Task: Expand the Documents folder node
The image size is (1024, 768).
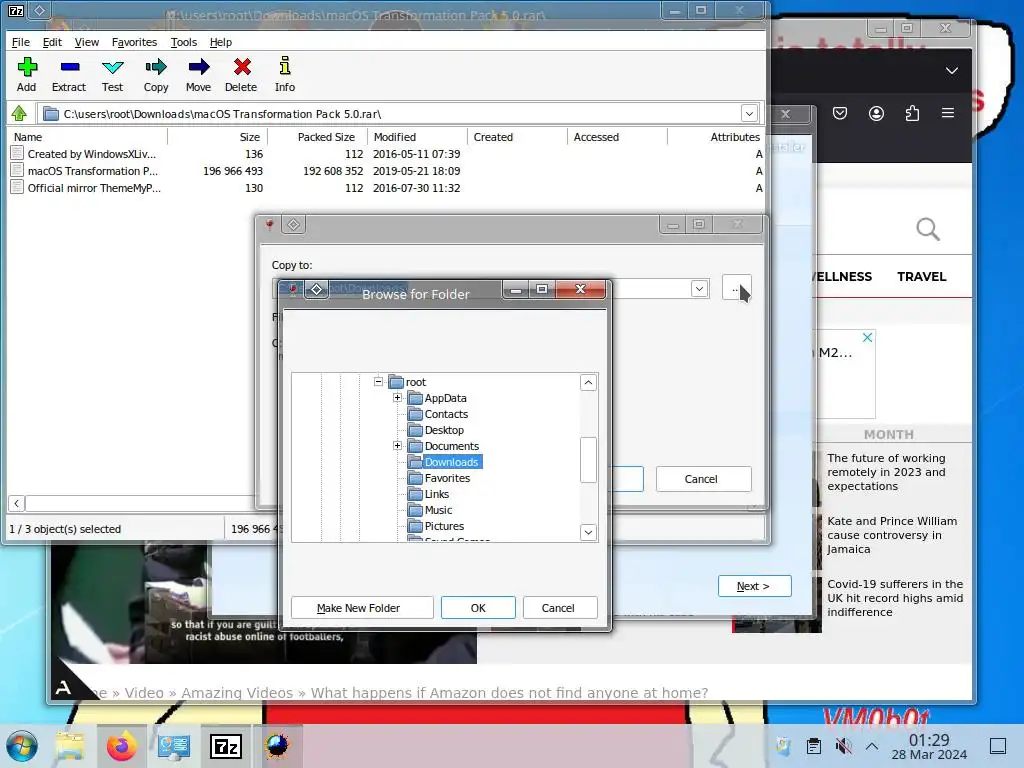Action: pos(397,445)
